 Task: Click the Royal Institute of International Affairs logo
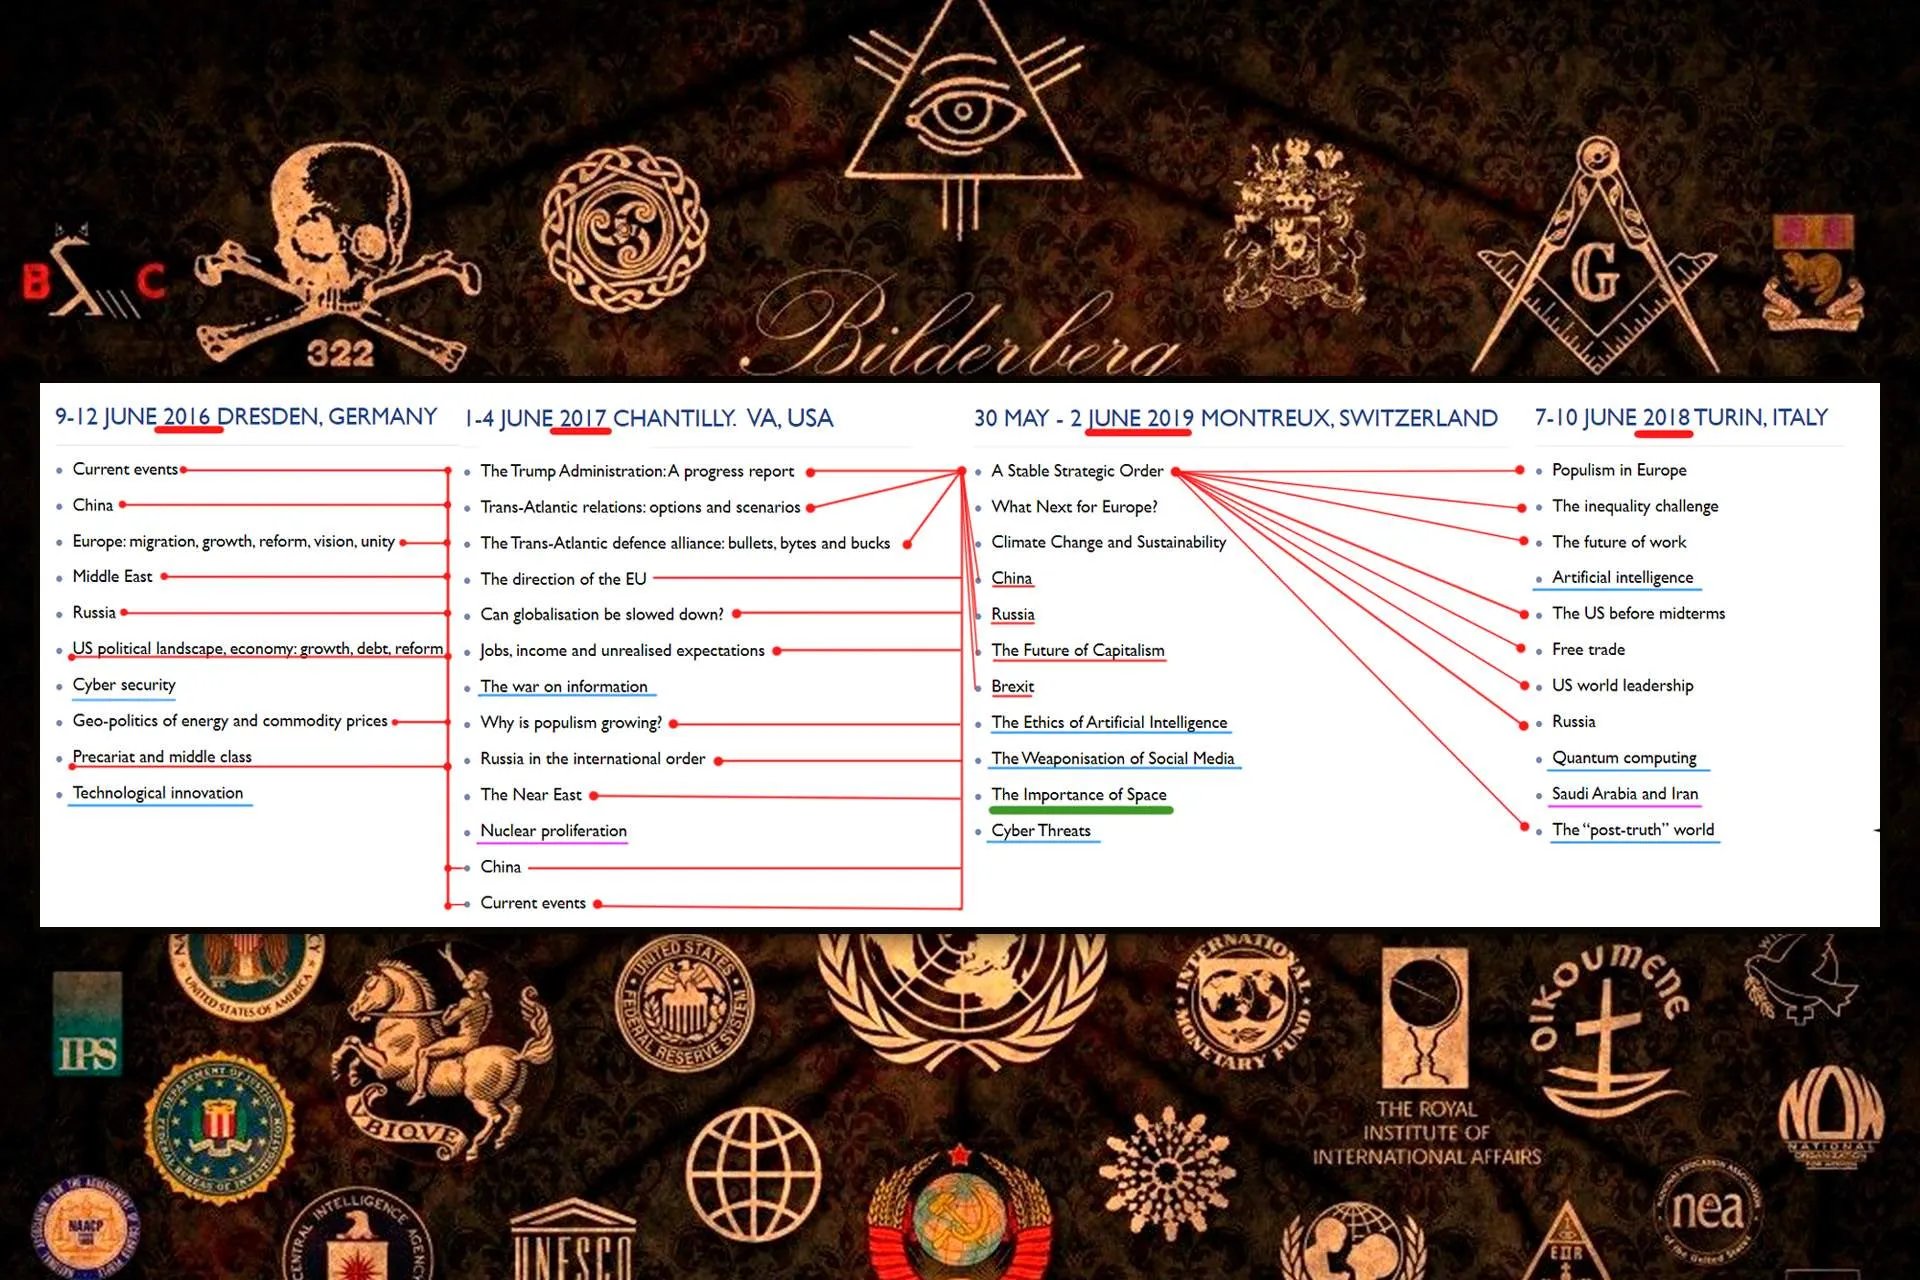1426,1058
